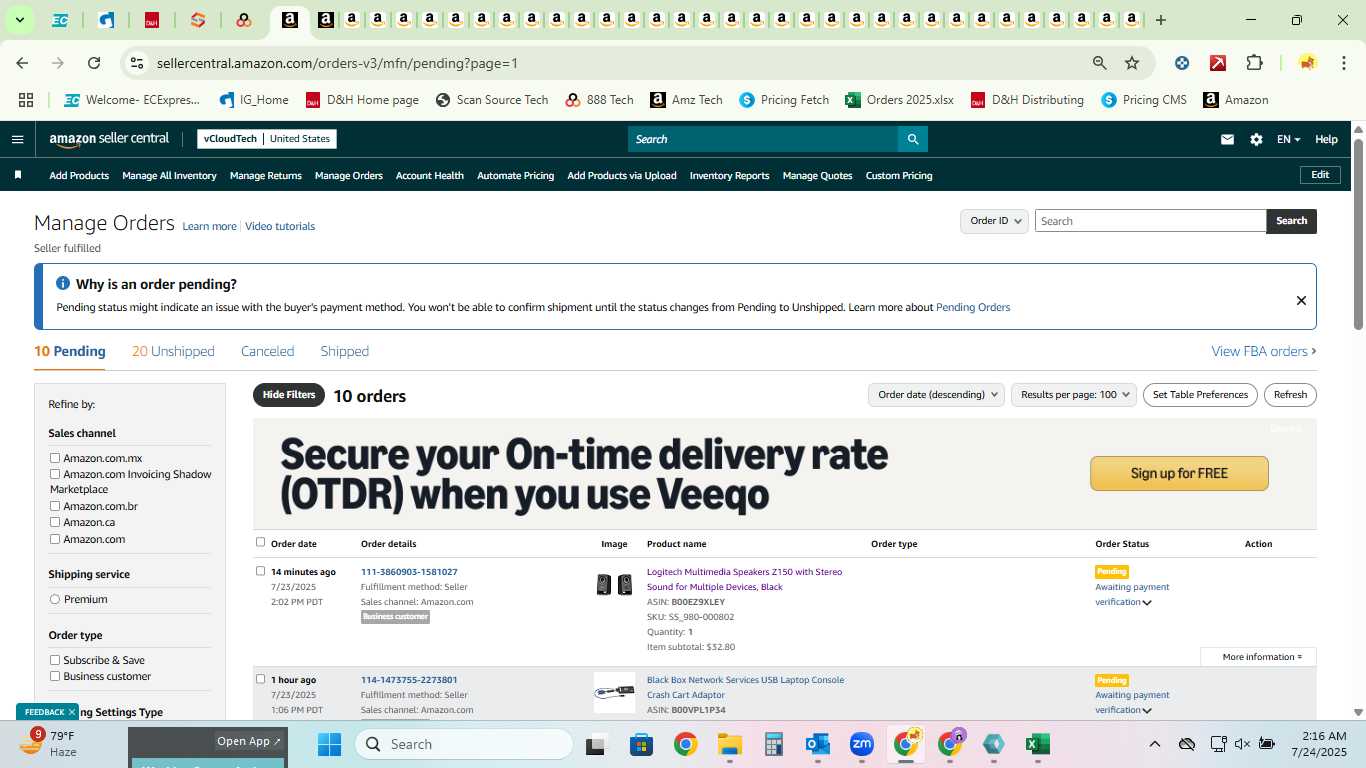Check the Business customer order type
1366x768 pixels.
[x=55, y=676]
